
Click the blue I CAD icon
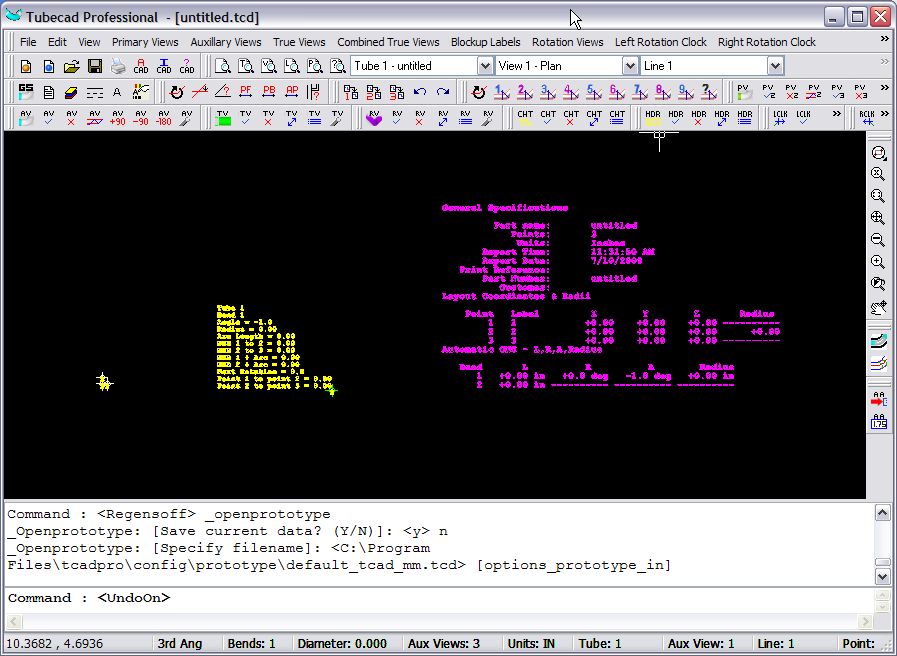coord(164,66)
